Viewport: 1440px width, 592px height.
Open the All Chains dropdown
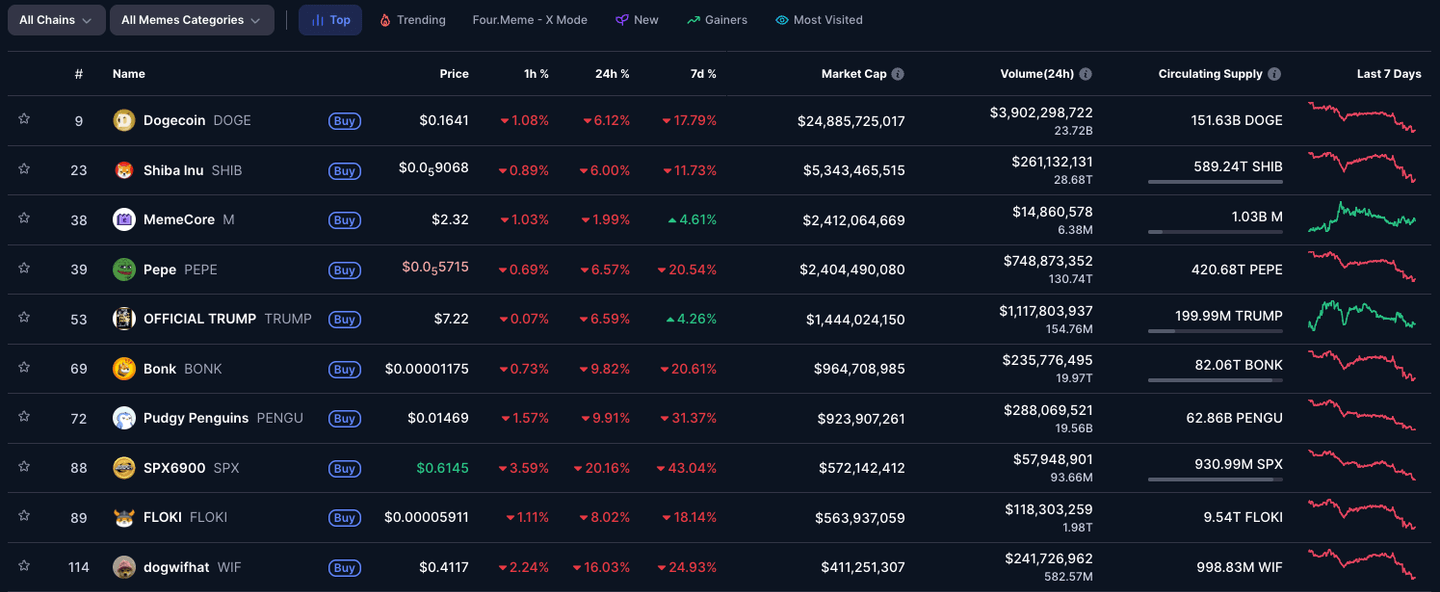point(56,20)
